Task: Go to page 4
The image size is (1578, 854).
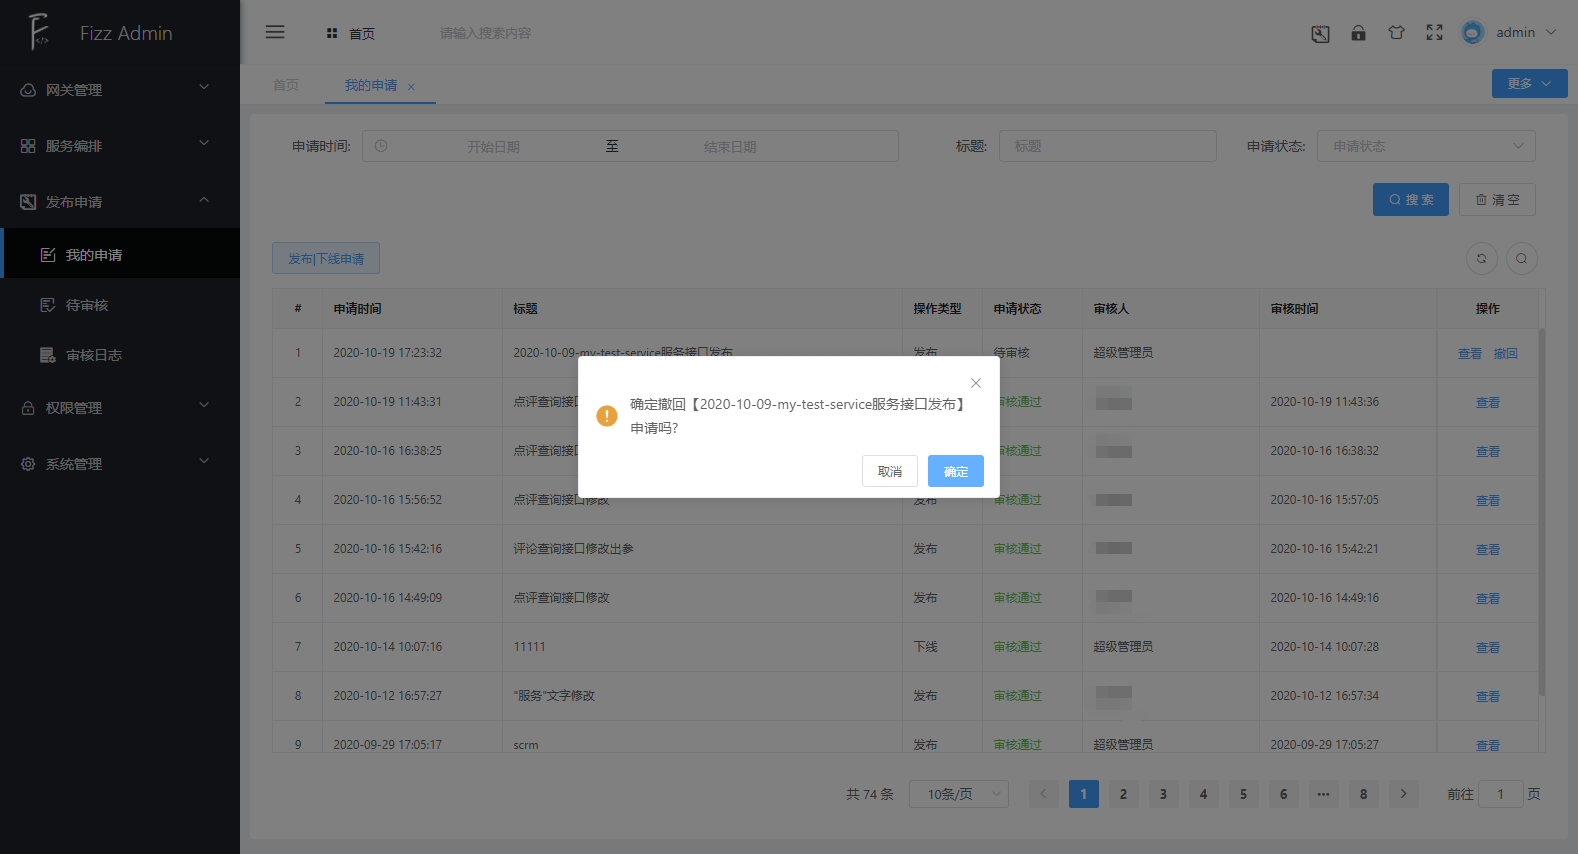Action: 1203,794
